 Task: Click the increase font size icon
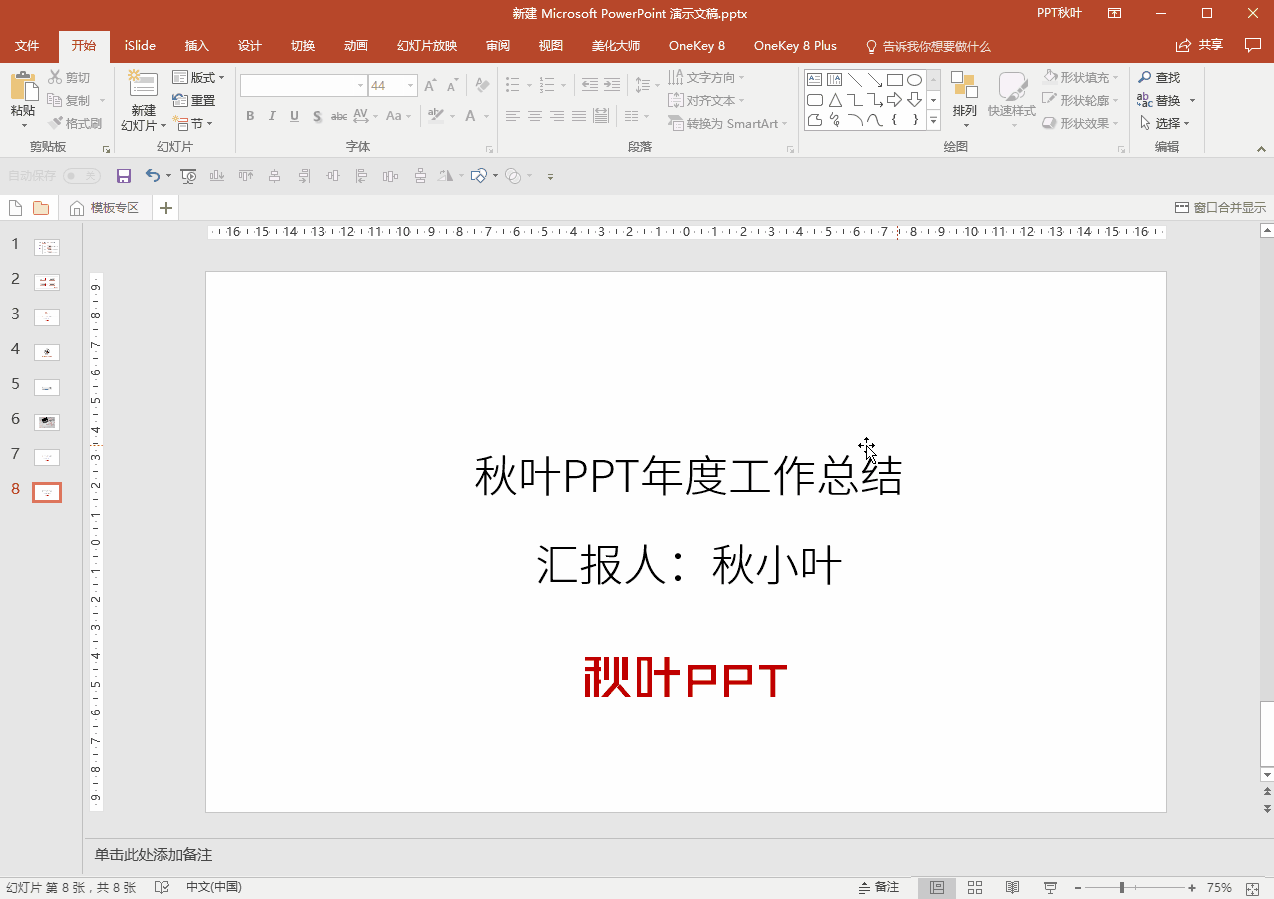[x=430, y=86]
